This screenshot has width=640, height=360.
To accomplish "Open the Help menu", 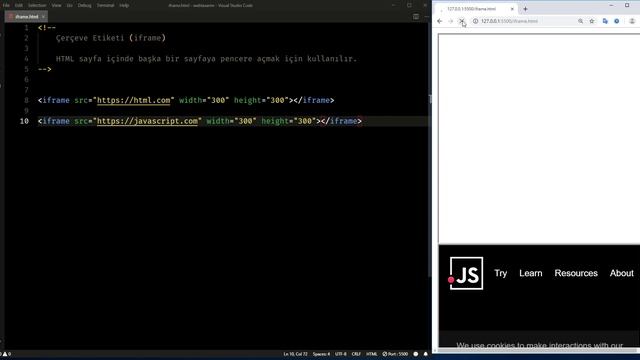I will (x=124, y=5).
